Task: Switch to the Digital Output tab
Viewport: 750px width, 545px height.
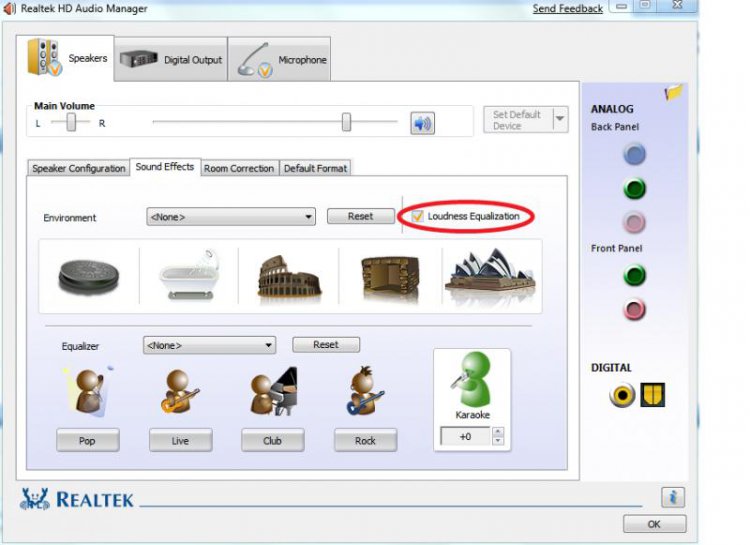Action: point(171,59)
